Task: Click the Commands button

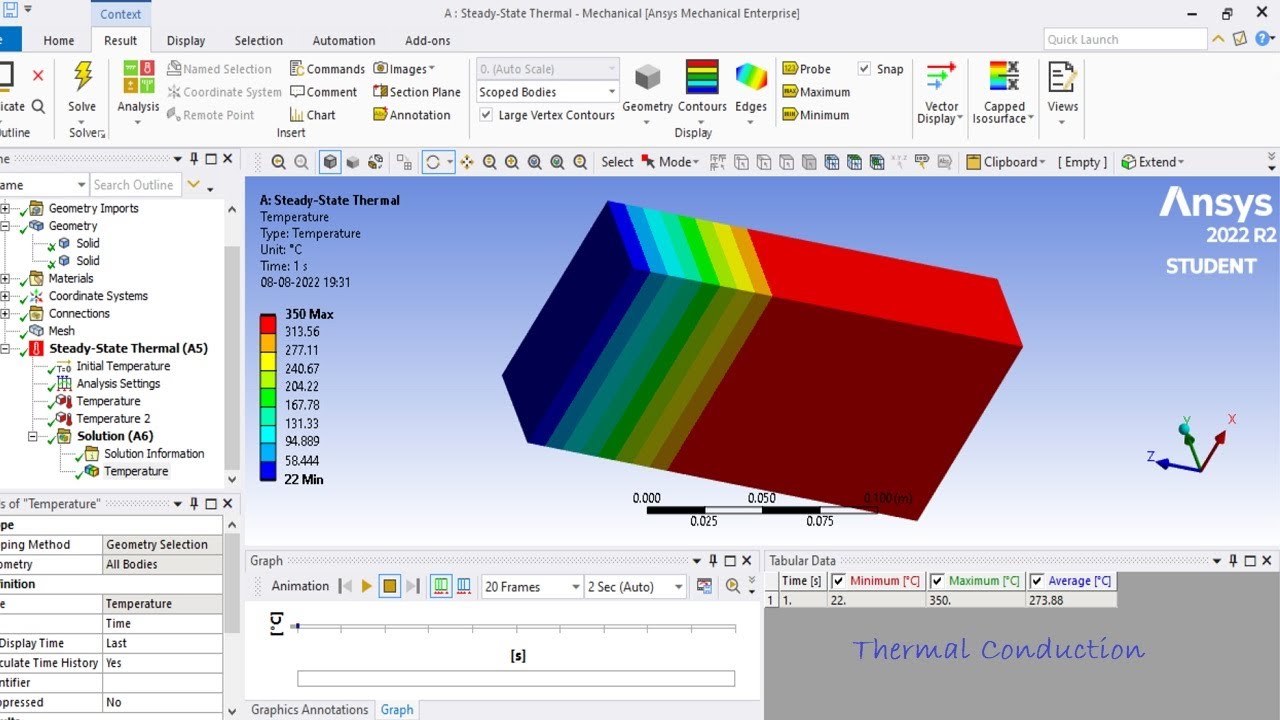Action: [x=327, y=69]
